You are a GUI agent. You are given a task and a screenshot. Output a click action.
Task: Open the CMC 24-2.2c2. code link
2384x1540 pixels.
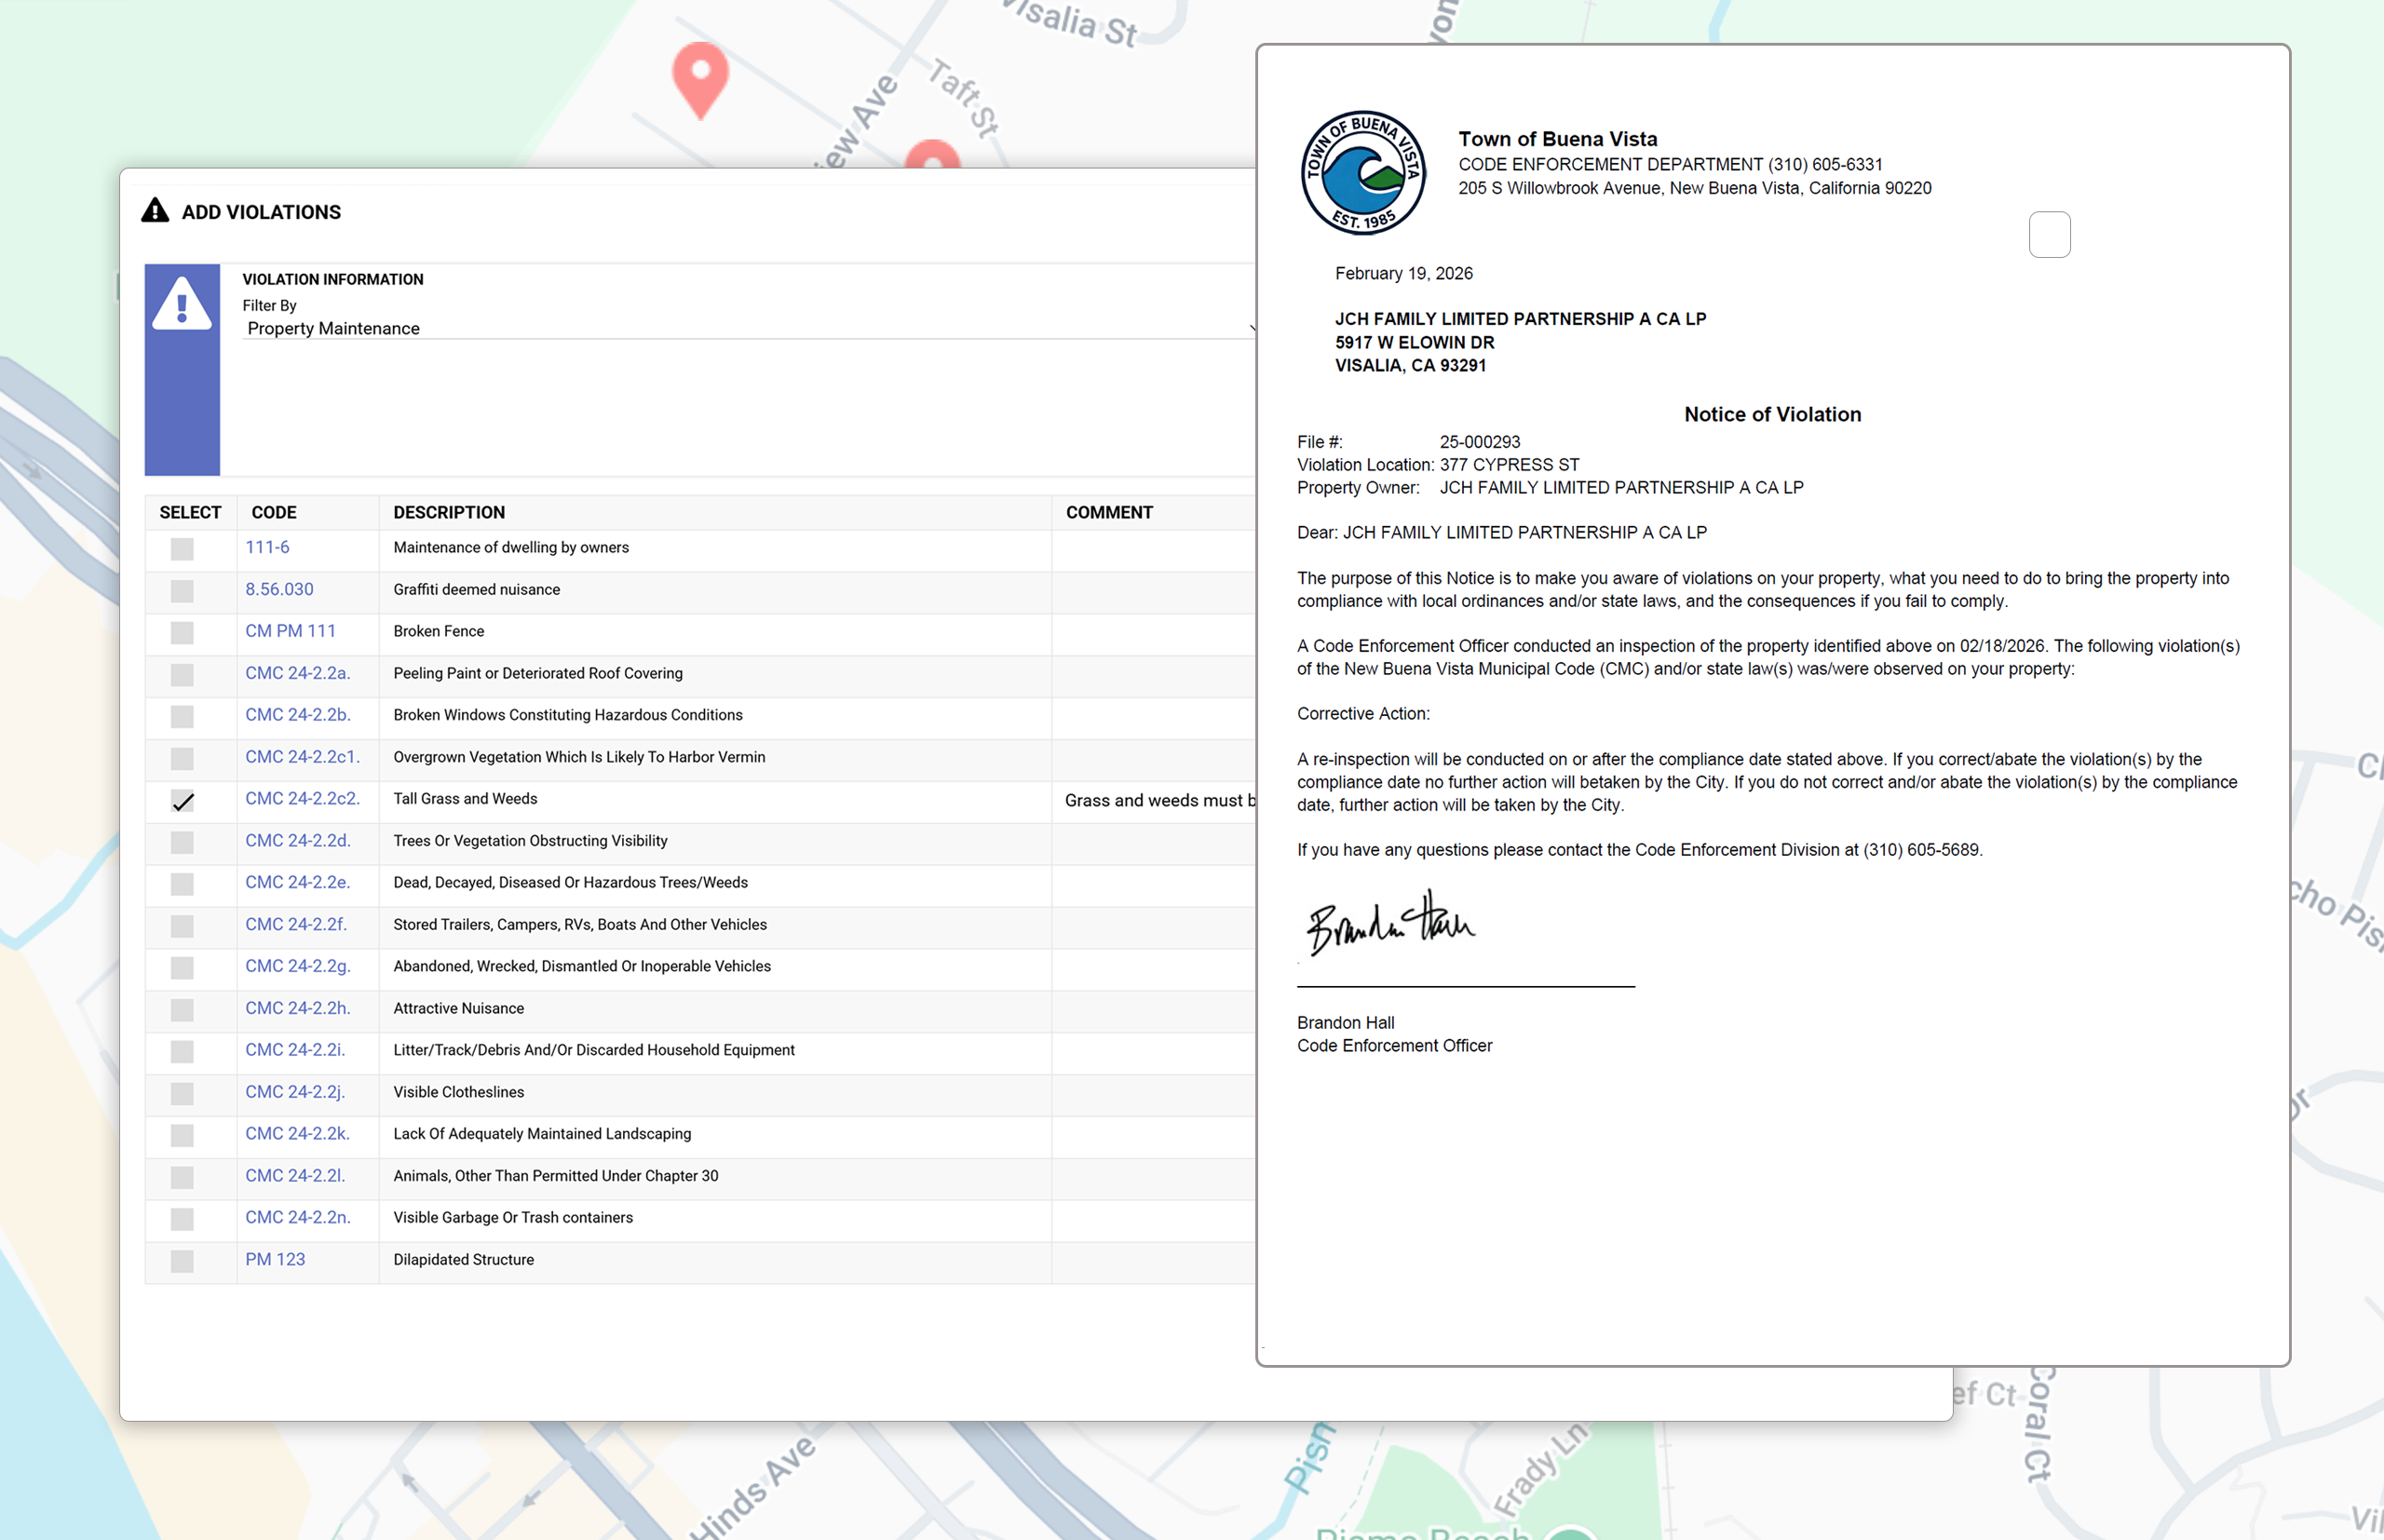[x=302, y=798]
